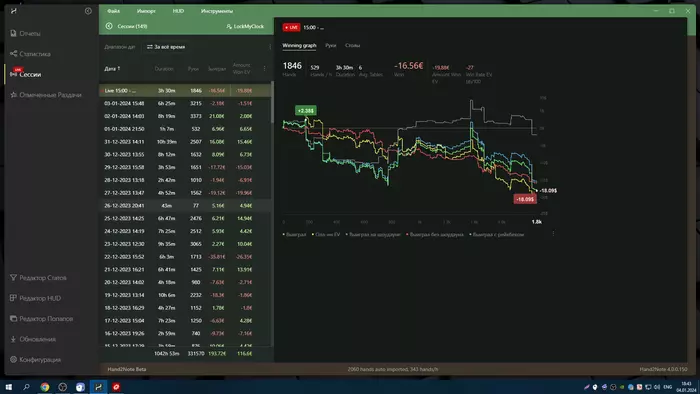700x394 pixels.
Task: Open Редактор Попапов popup editor
Action: tap(41, 319)
